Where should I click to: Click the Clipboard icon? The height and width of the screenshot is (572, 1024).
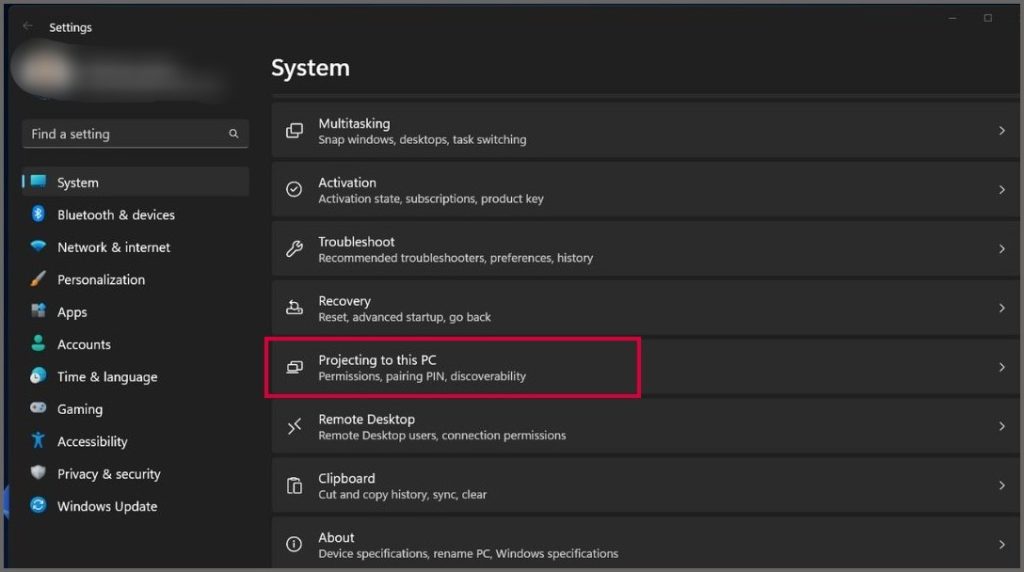[295, 485]
